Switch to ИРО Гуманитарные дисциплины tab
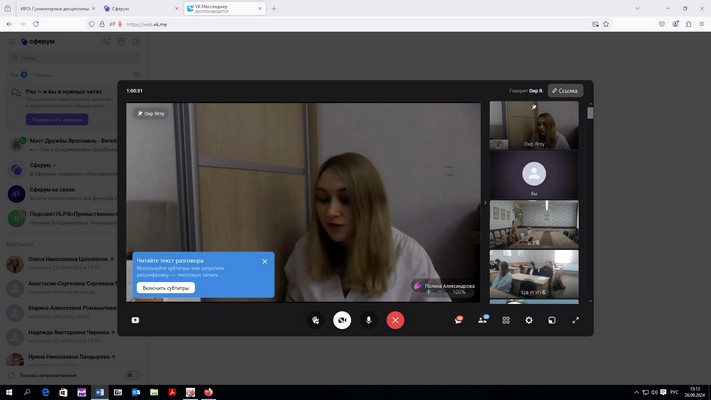The width and height of the screenshot is (711, 400). click(54, 9)
